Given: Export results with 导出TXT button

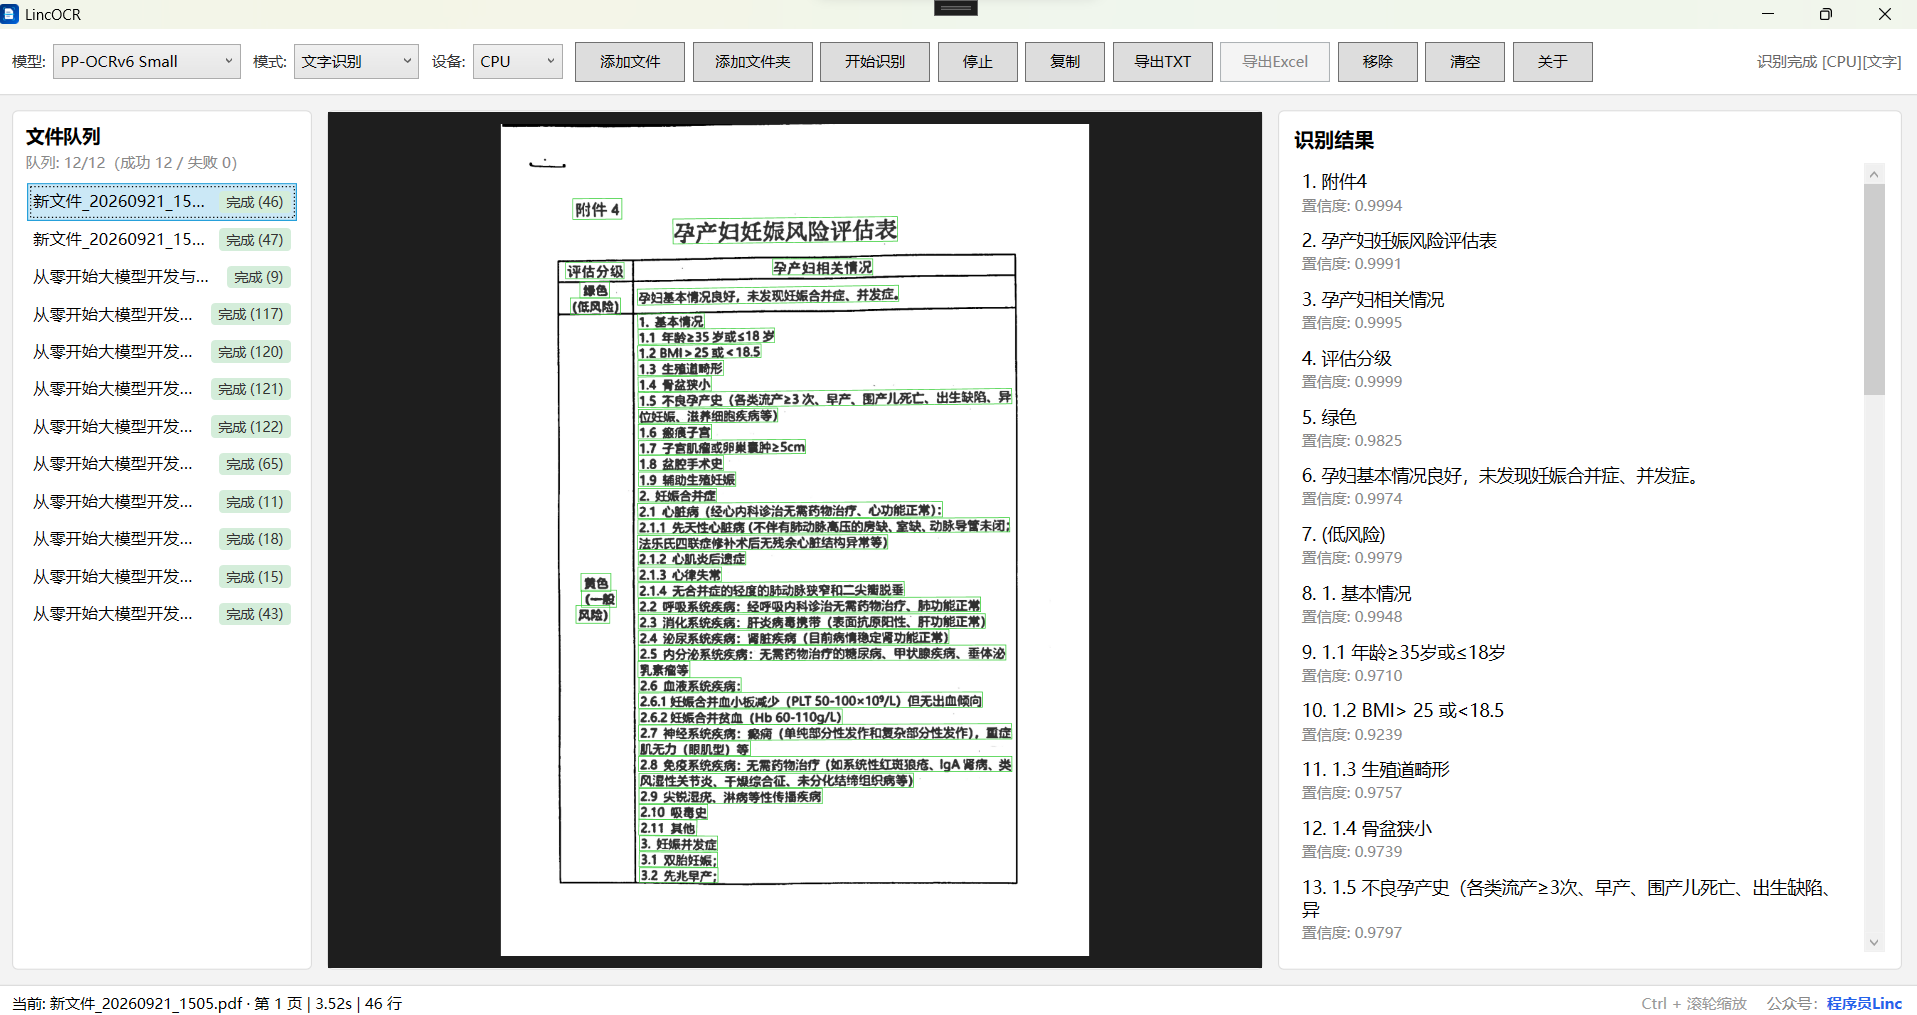Looking at the screenshot, I should 1163,62.
